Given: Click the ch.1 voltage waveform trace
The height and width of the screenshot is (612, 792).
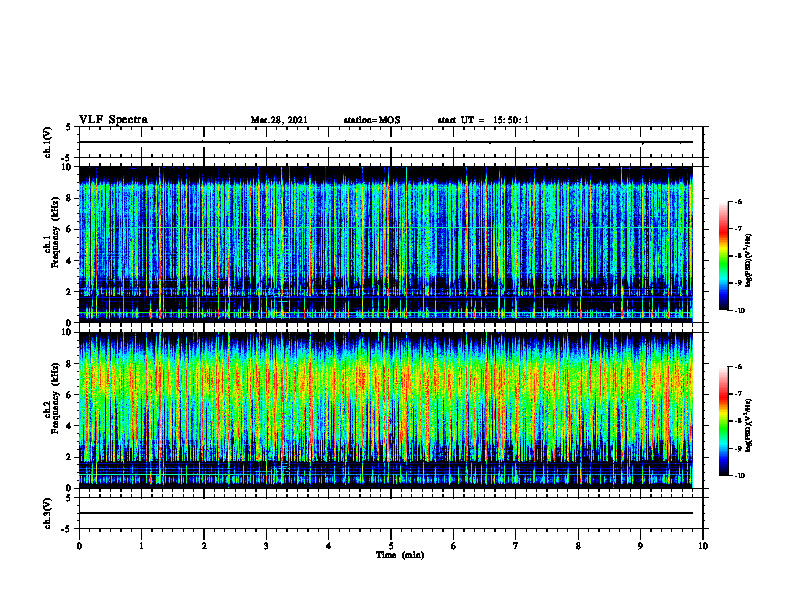Looking at the screenshot, I should (386, 142).
